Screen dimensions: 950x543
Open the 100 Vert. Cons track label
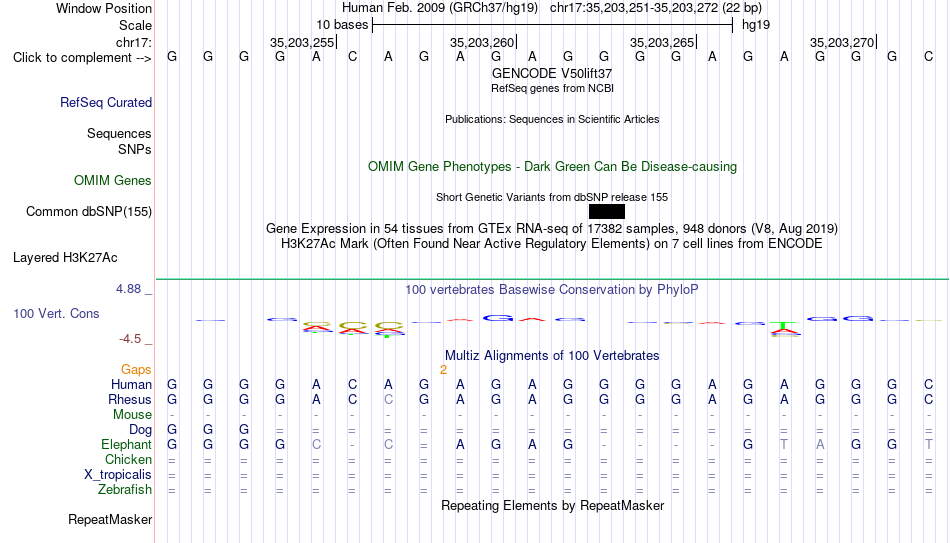coord(56,313)
